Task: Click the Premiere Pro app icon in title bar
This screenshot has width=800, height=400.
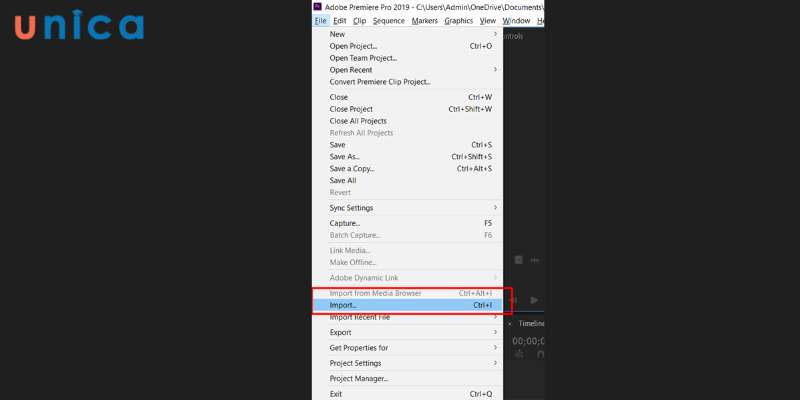Action: [317, 7]
